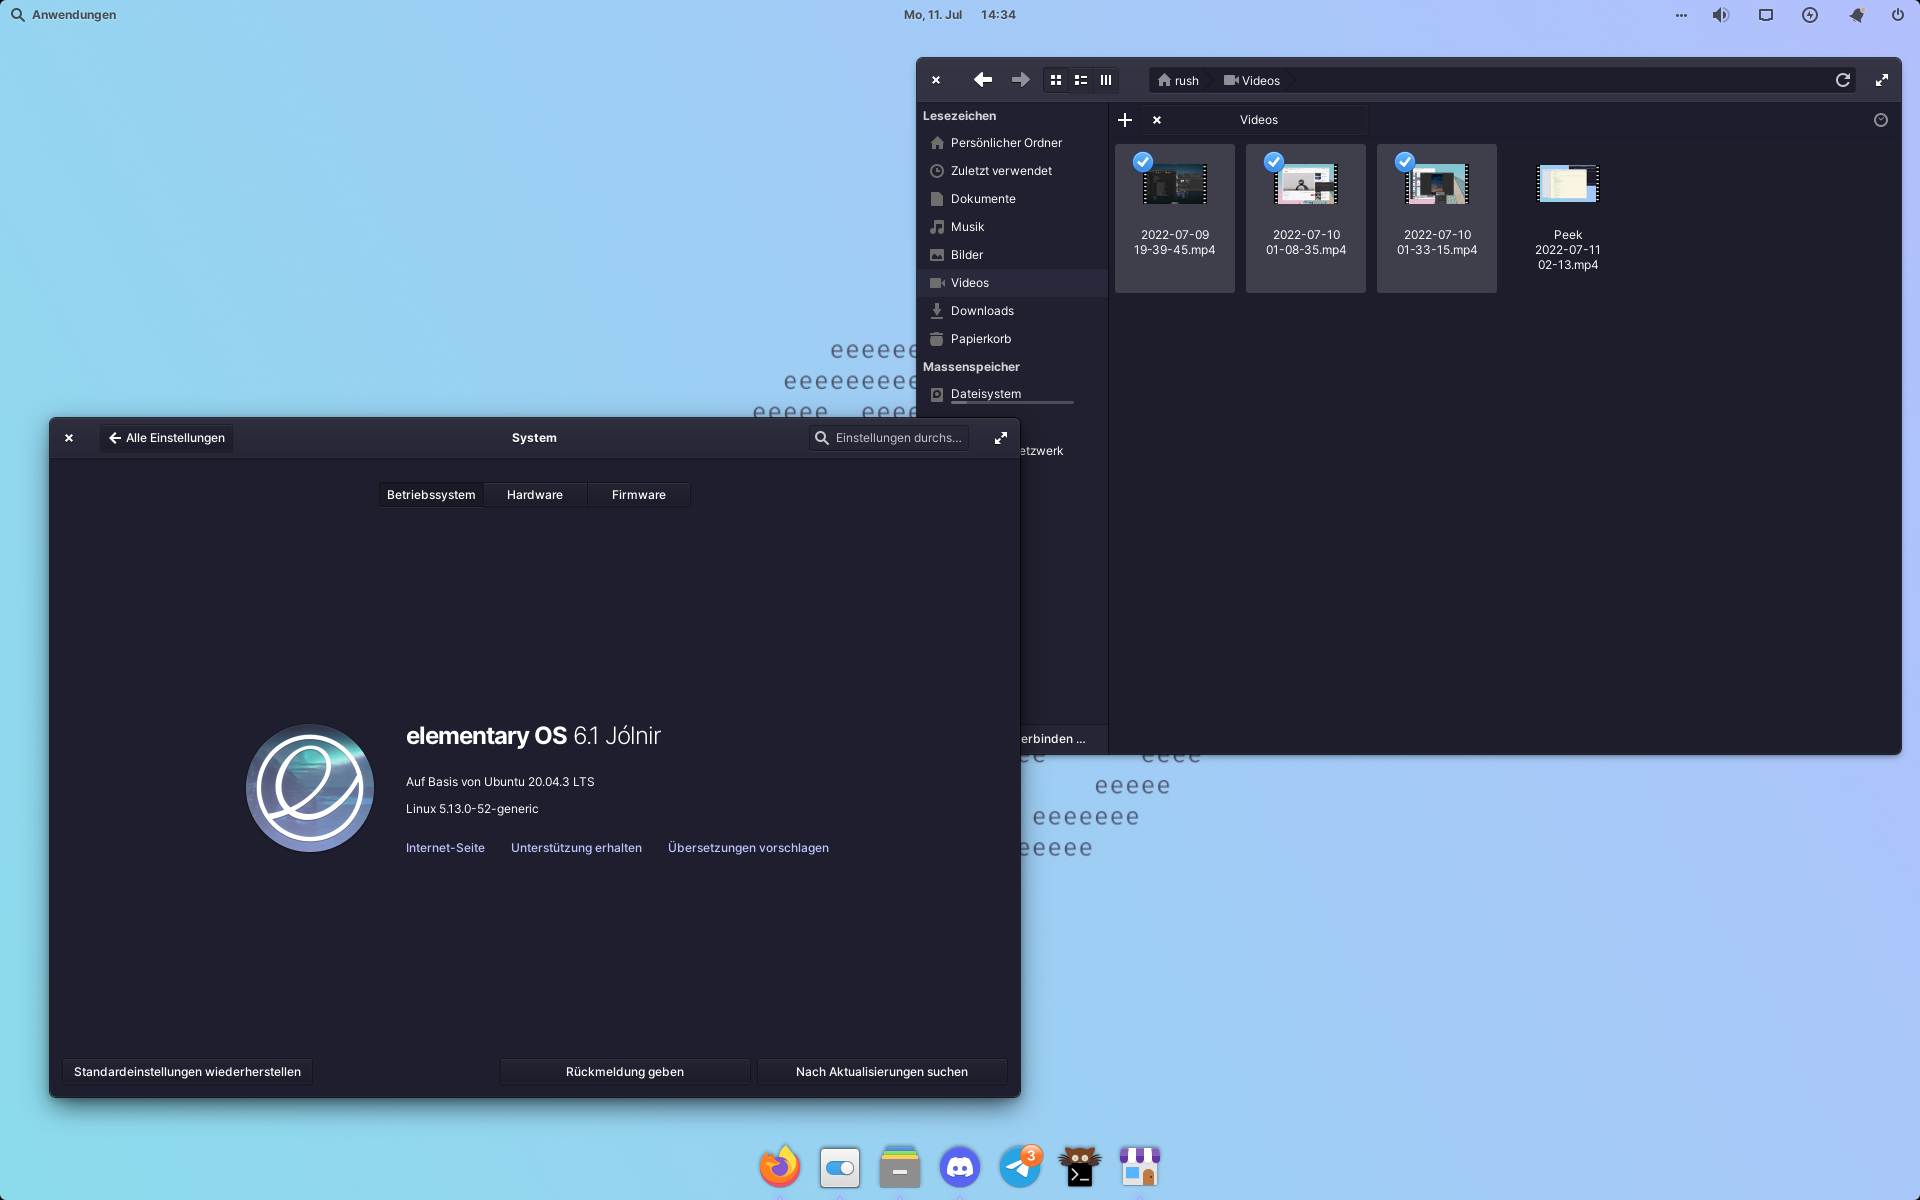The image size is (1920, 1200).
Task: Click the rush home breadcrumb
Action: 1178,81
